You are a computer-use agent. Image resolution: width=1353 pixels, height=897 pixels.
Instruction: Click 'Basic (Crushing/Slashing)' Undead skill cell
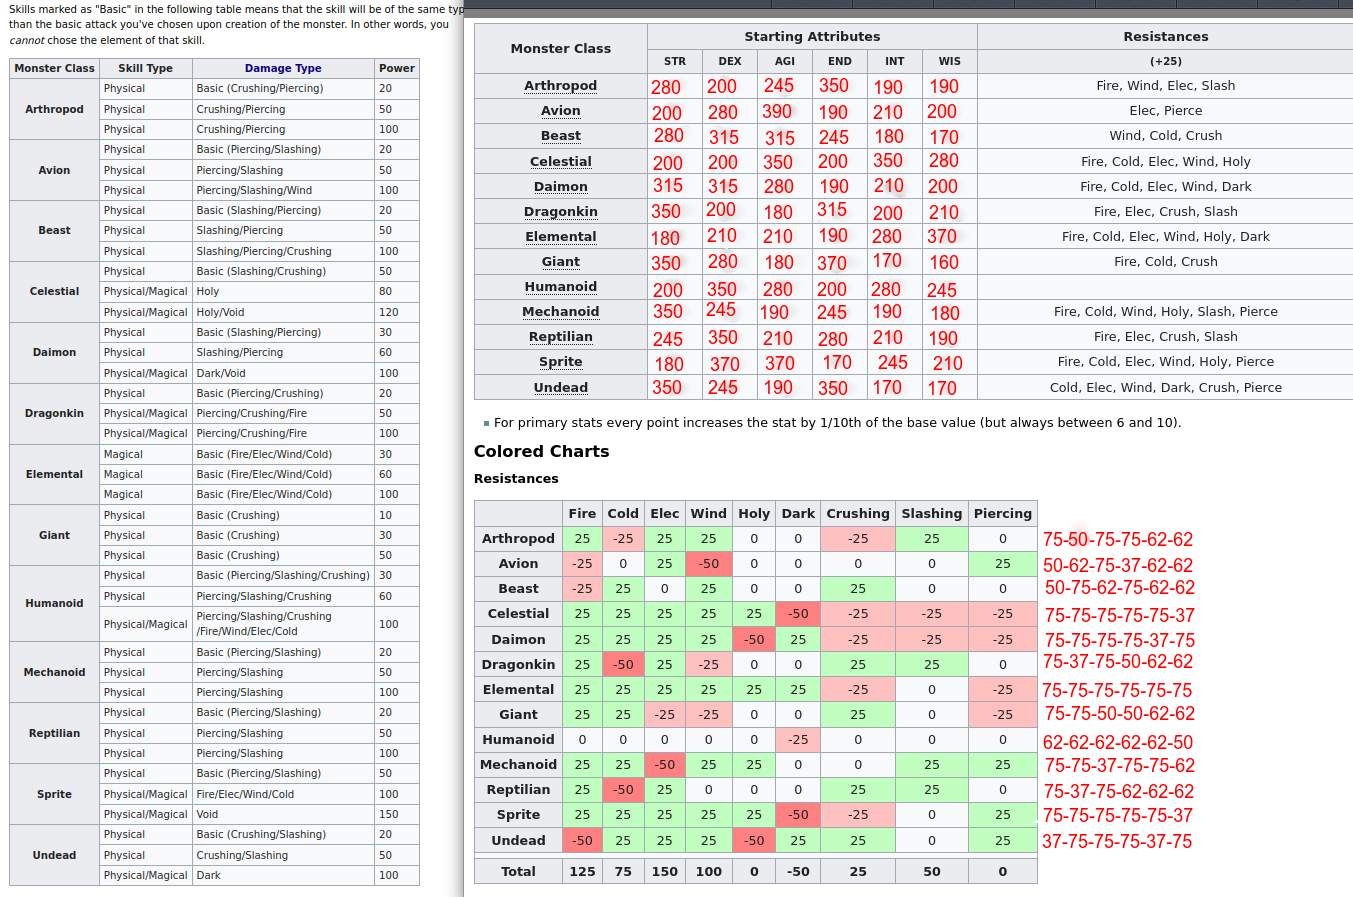click(x=283, y=834)
